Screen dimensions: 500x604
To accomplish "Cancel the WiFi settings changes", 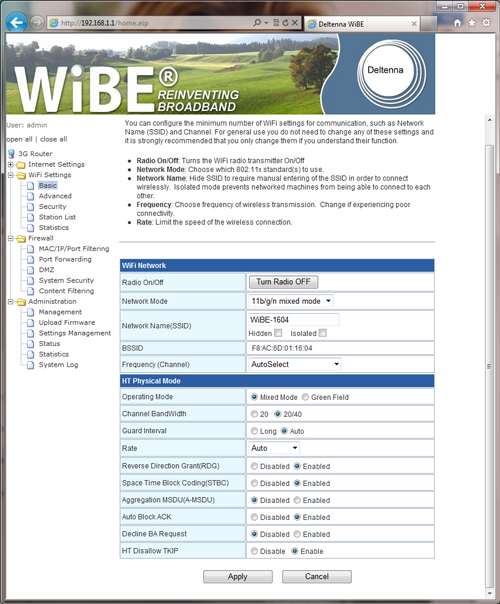I will point(317,577).
